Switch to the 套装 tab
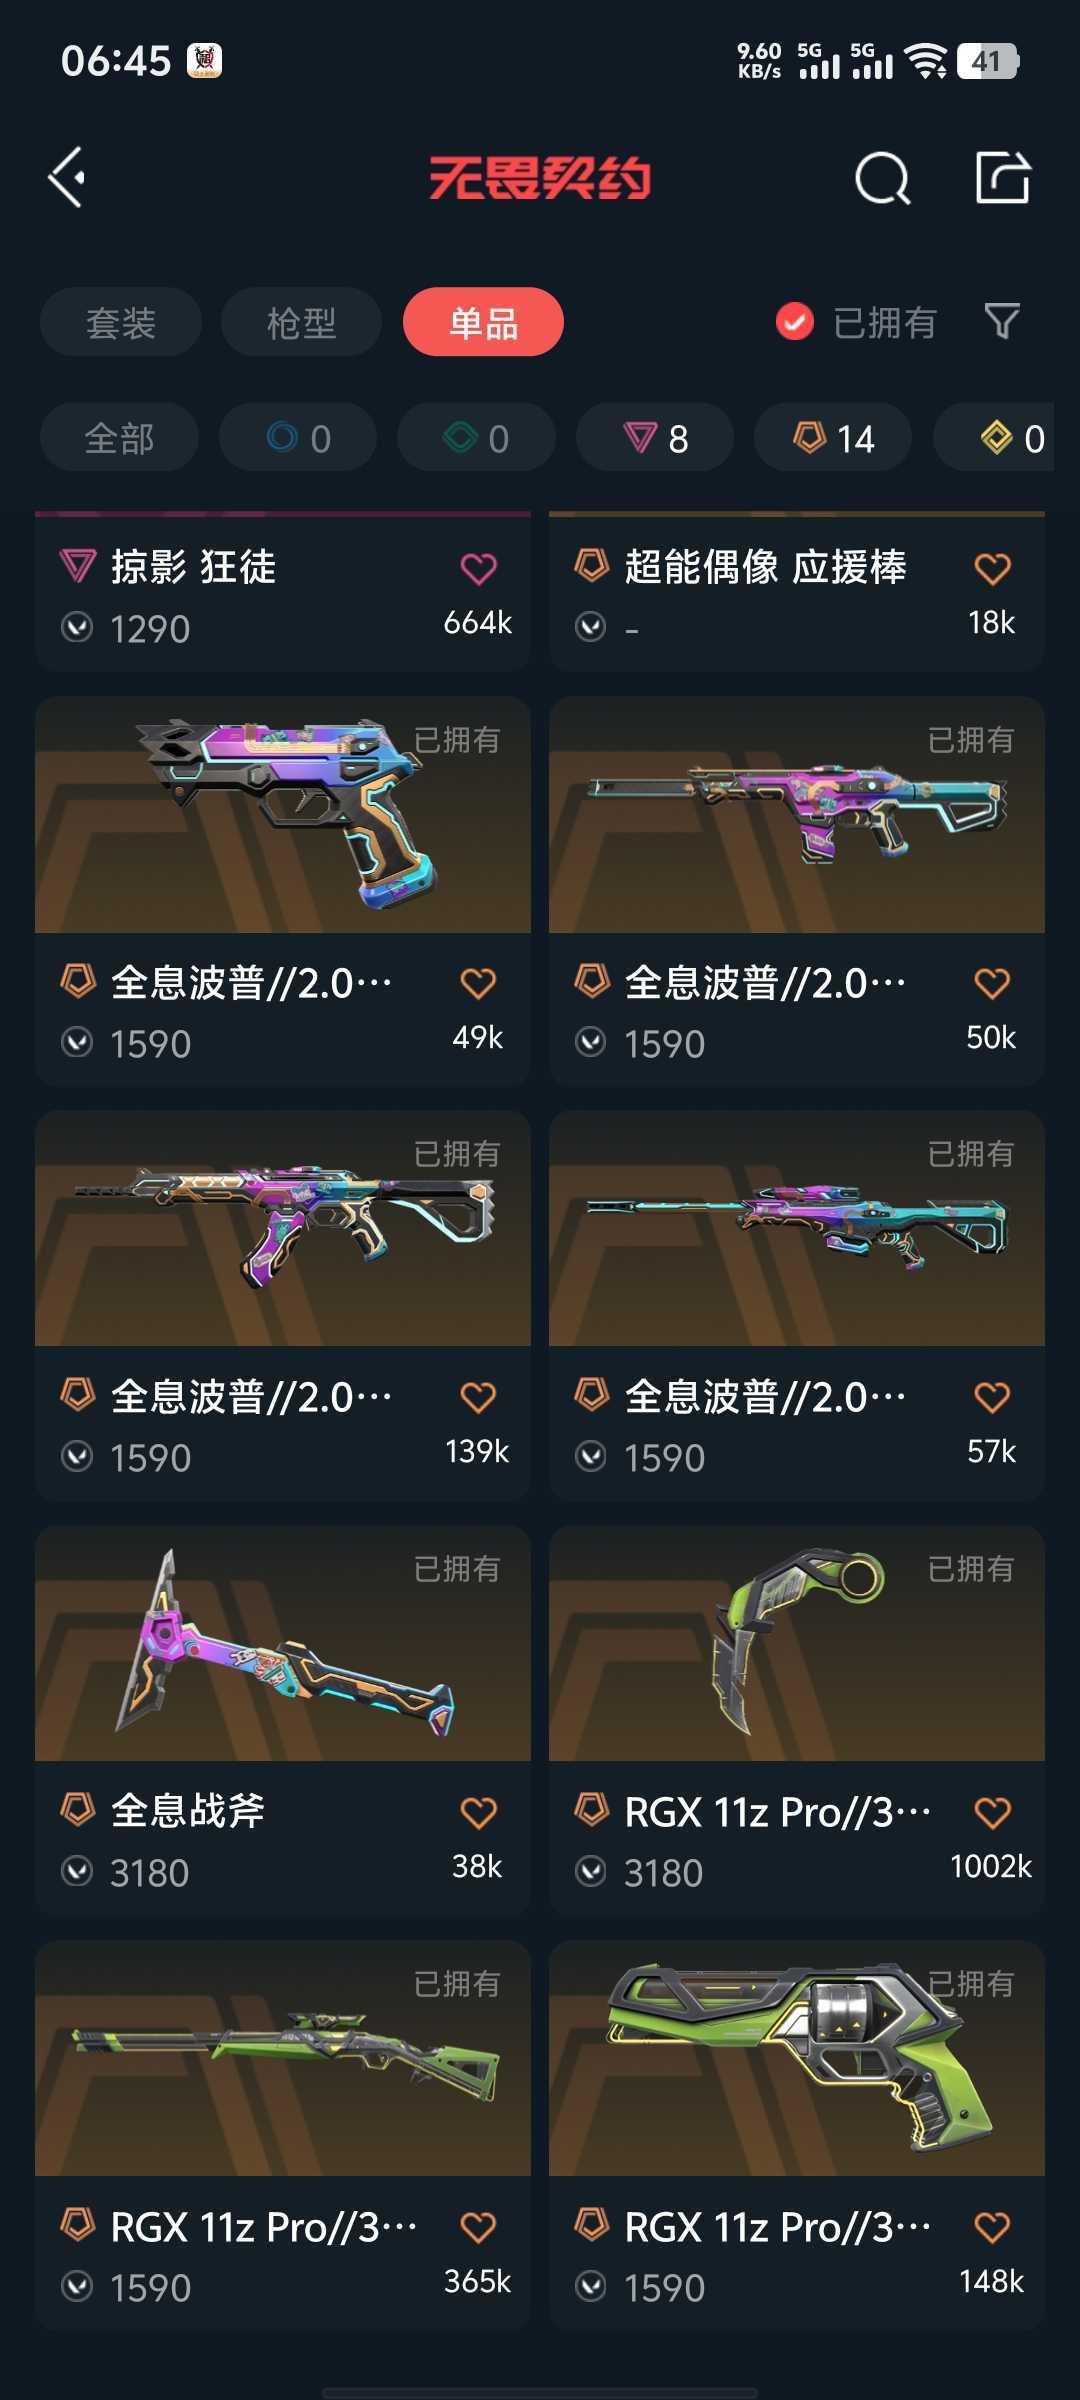1080x2400 pixels. click(x=121, y=322)
